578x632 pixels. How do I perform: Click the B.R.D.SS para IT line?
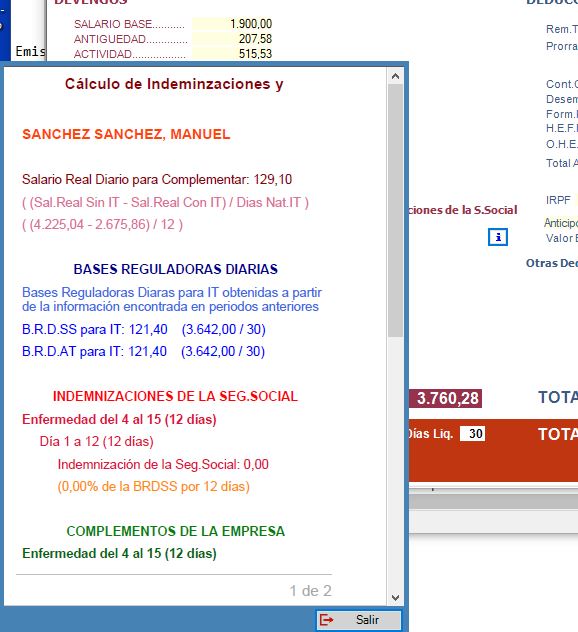click(144, 329)
